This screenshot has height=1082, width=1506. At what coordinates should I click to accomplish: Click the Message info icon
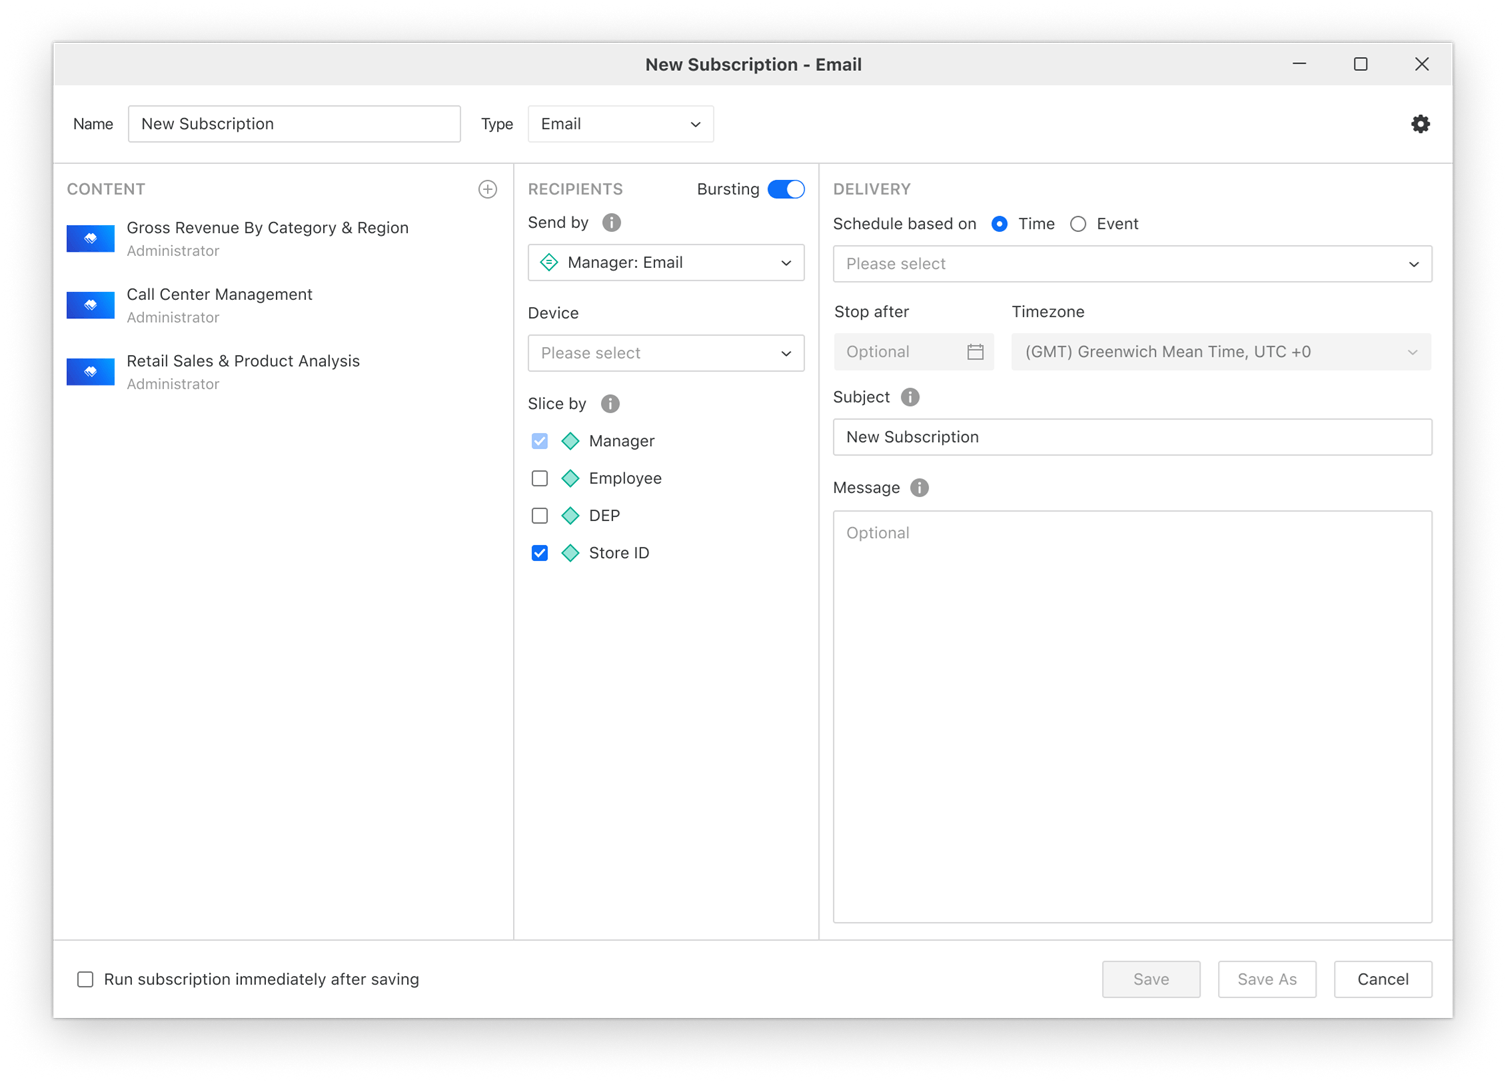pos(920,488)
